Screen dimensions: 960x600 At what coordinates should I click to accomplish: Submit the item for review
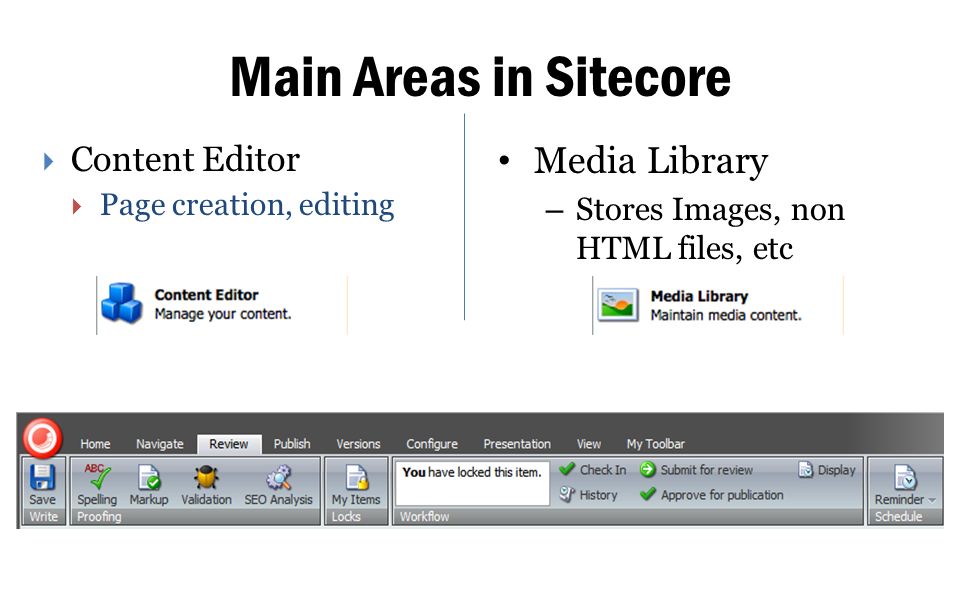pos(696,470)
